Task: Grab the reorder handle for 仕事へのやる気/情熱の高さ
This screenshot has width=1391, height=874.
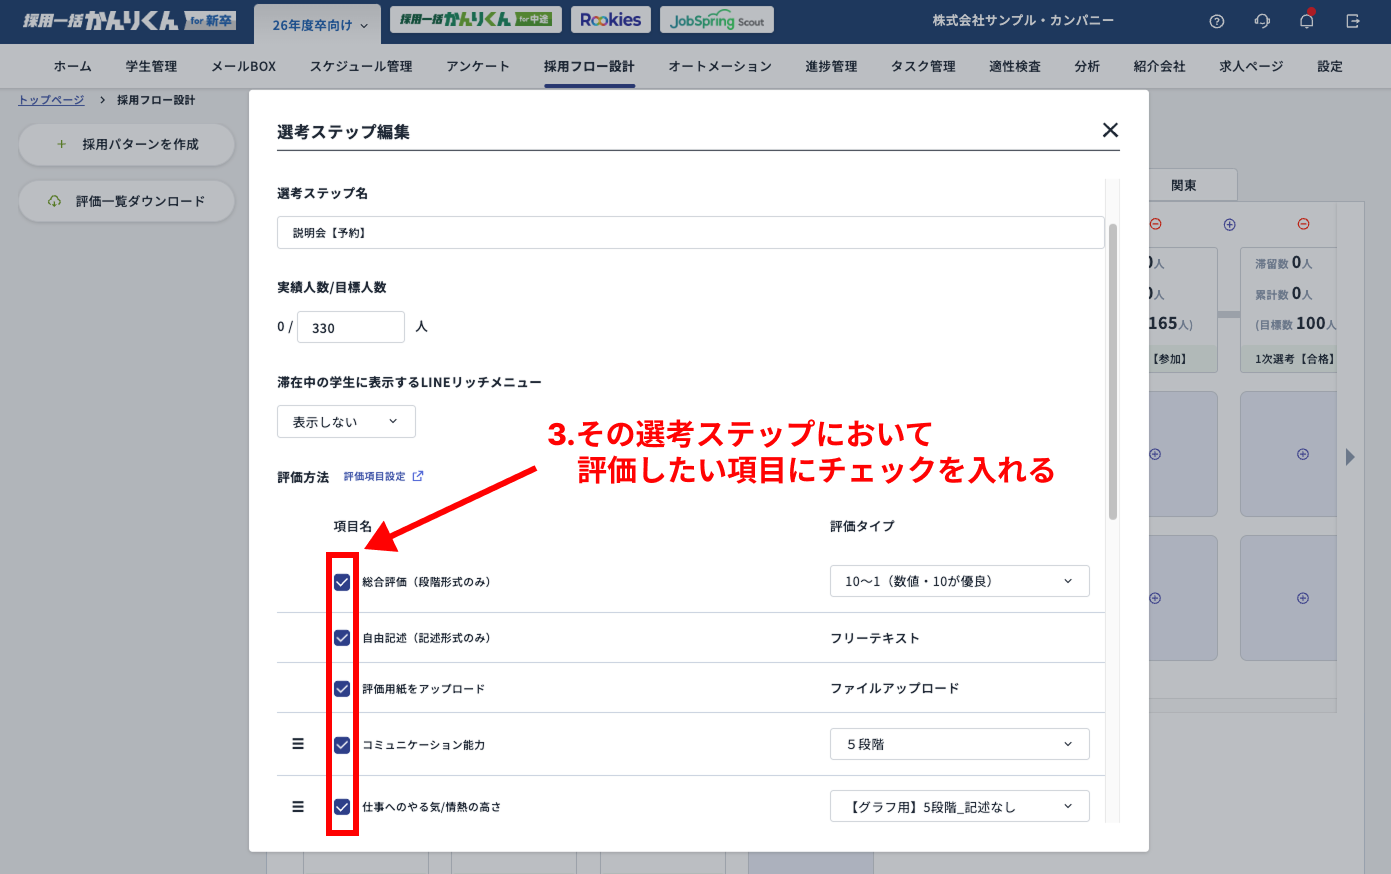Action: (298, 806)
